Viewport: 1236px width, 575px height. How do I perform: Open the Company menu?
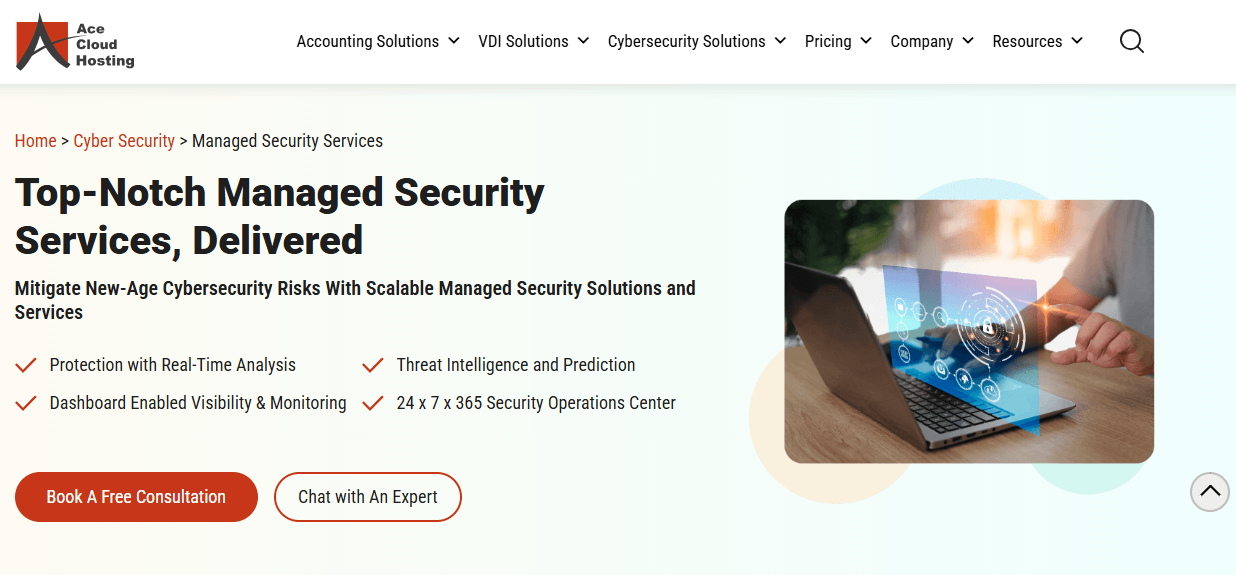[921, 41]
